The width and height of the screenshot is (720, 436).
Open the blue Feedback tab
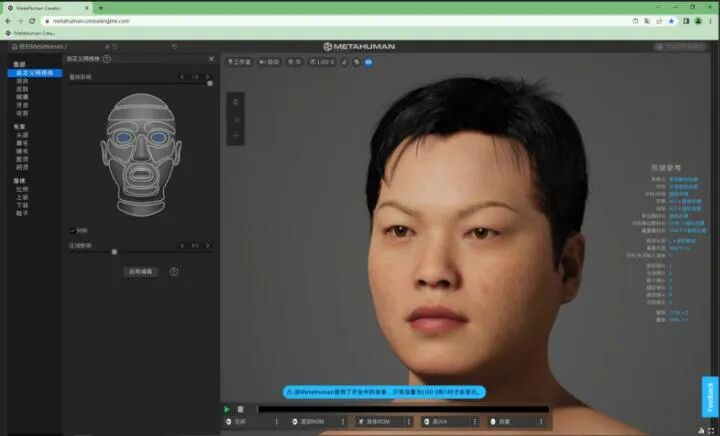tap(710, 397)
